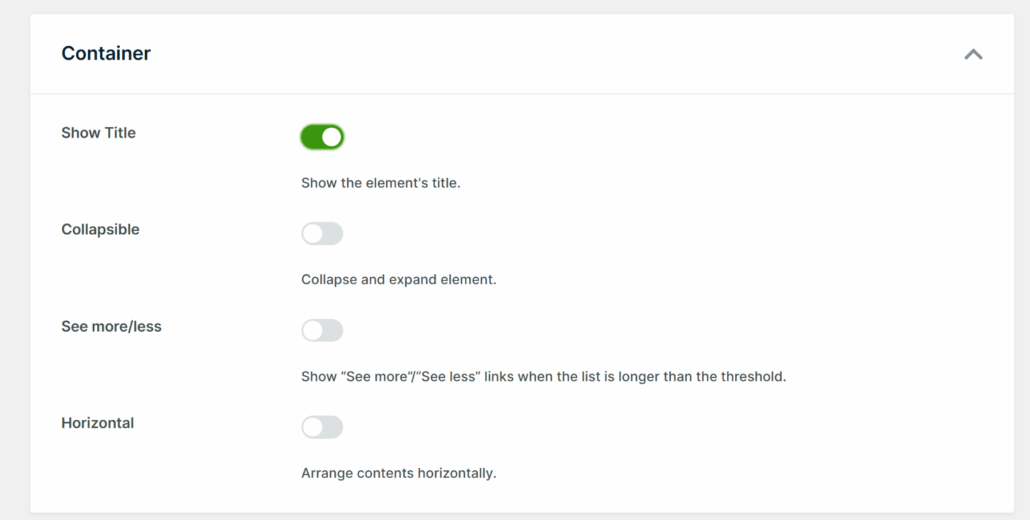Enable the Horizontal layout toggle

click(x=322, y=428)
